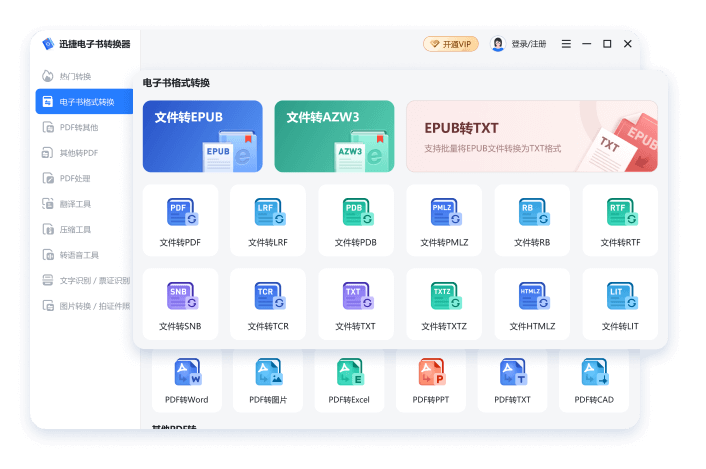The height and width of the screenshot is (469, 706).
Task: Switch to 热门转换 in the sidebar
Action: coord(84,76)
